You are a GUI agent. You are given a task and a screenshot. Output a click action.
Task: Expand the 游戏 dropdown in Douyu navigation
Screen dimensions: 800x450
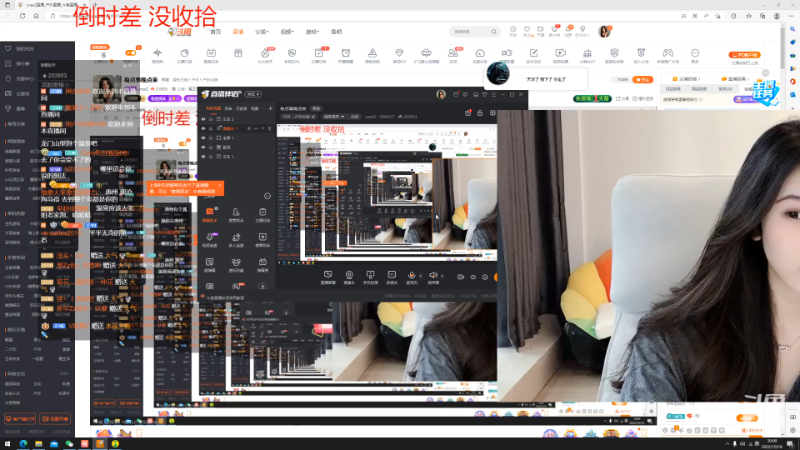312,32
